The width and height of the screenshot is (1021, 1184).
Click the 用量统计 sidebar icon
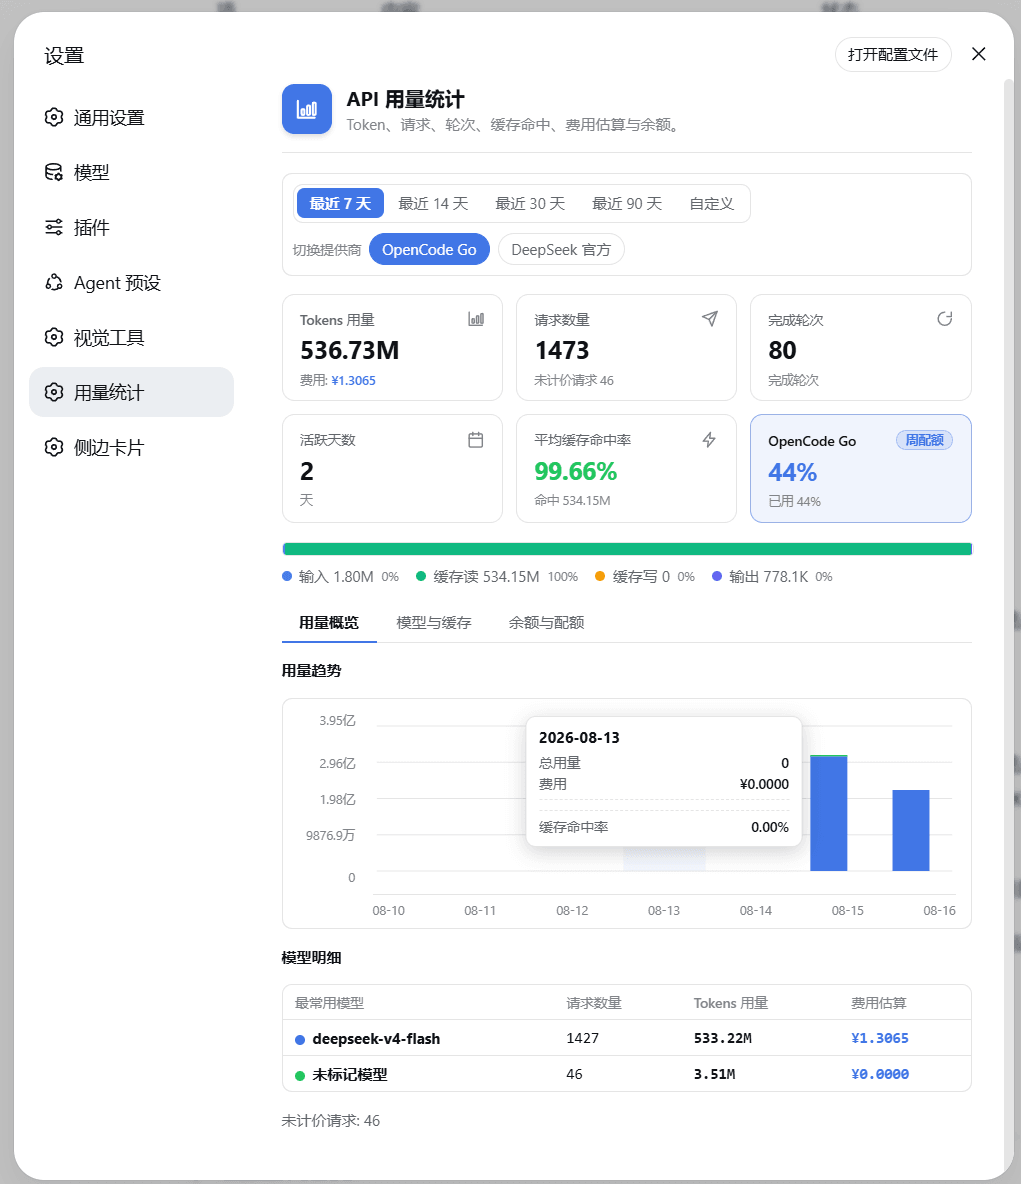[x=54, y=392]
